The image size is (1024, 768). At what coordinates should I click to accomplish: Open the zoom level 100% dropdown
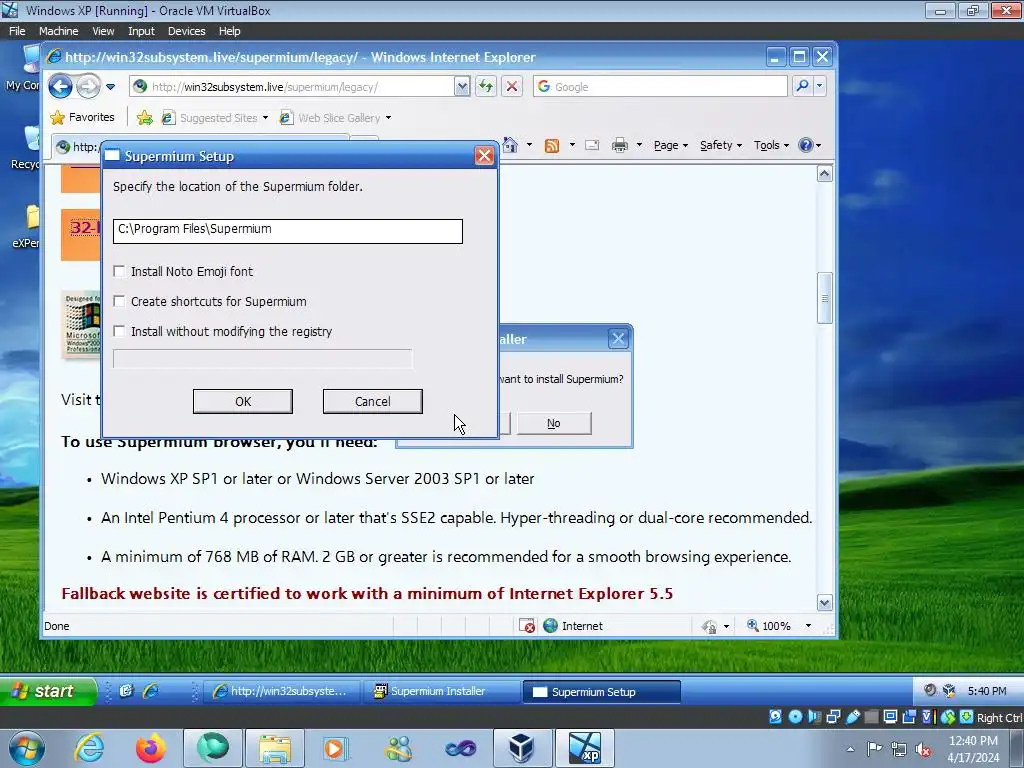click(808, 626)
